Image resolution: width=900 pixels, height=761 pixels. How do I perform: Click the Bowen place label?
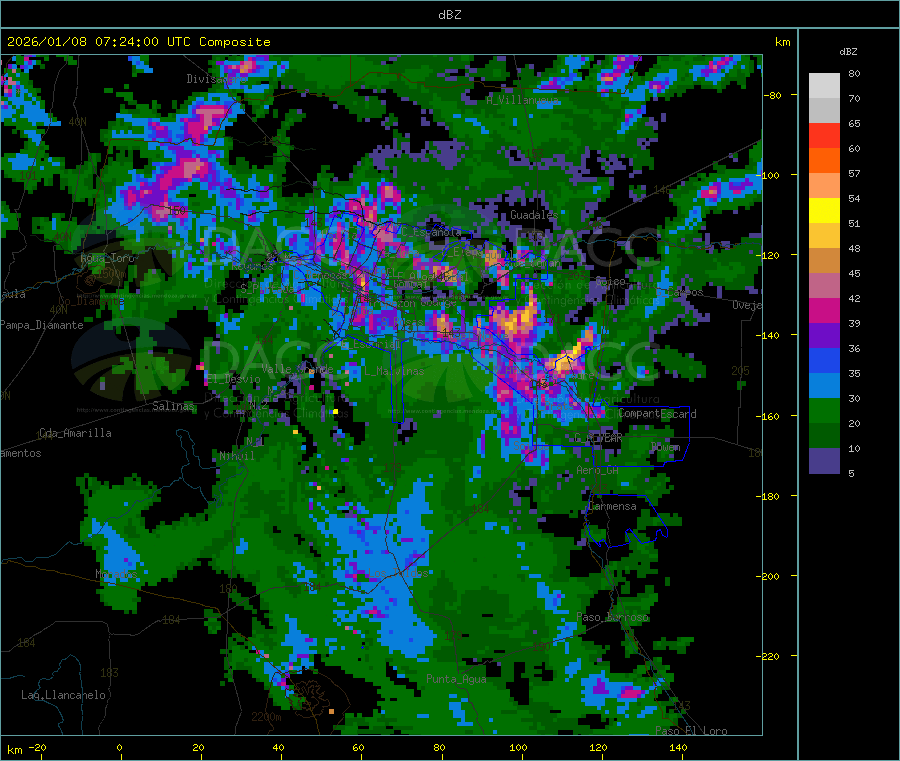(666, 447)
